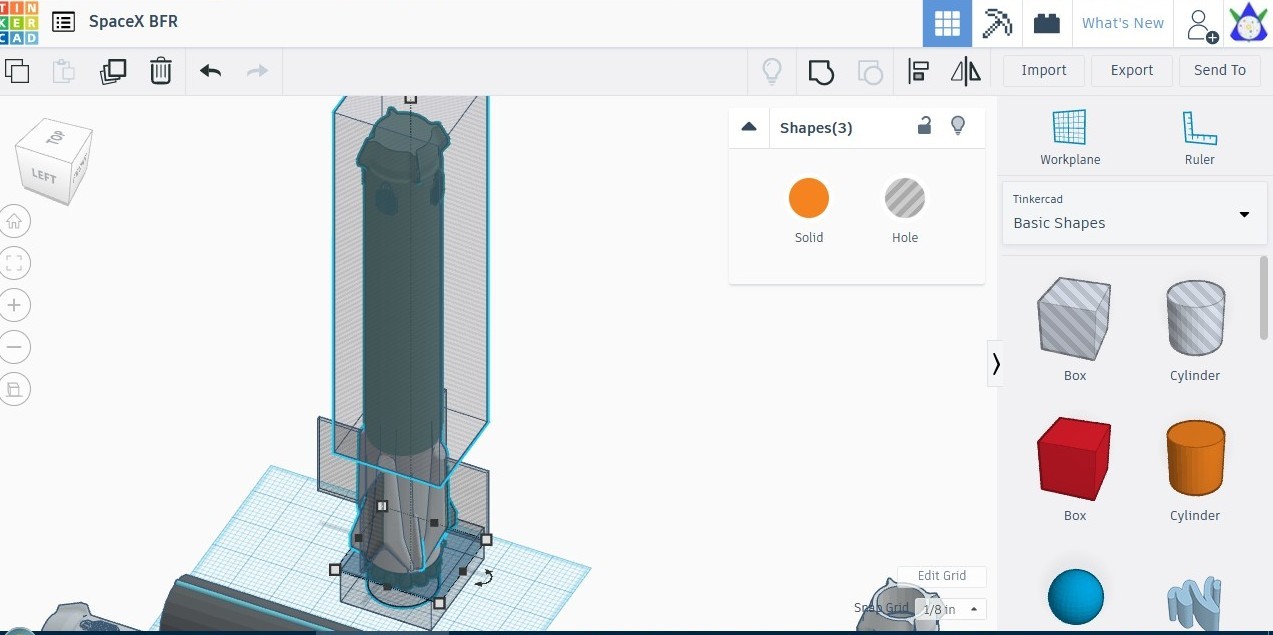Viewport: 1273px width, 635px height.
Task: Click the Home view icon
Action: click(x=15, y=221)
